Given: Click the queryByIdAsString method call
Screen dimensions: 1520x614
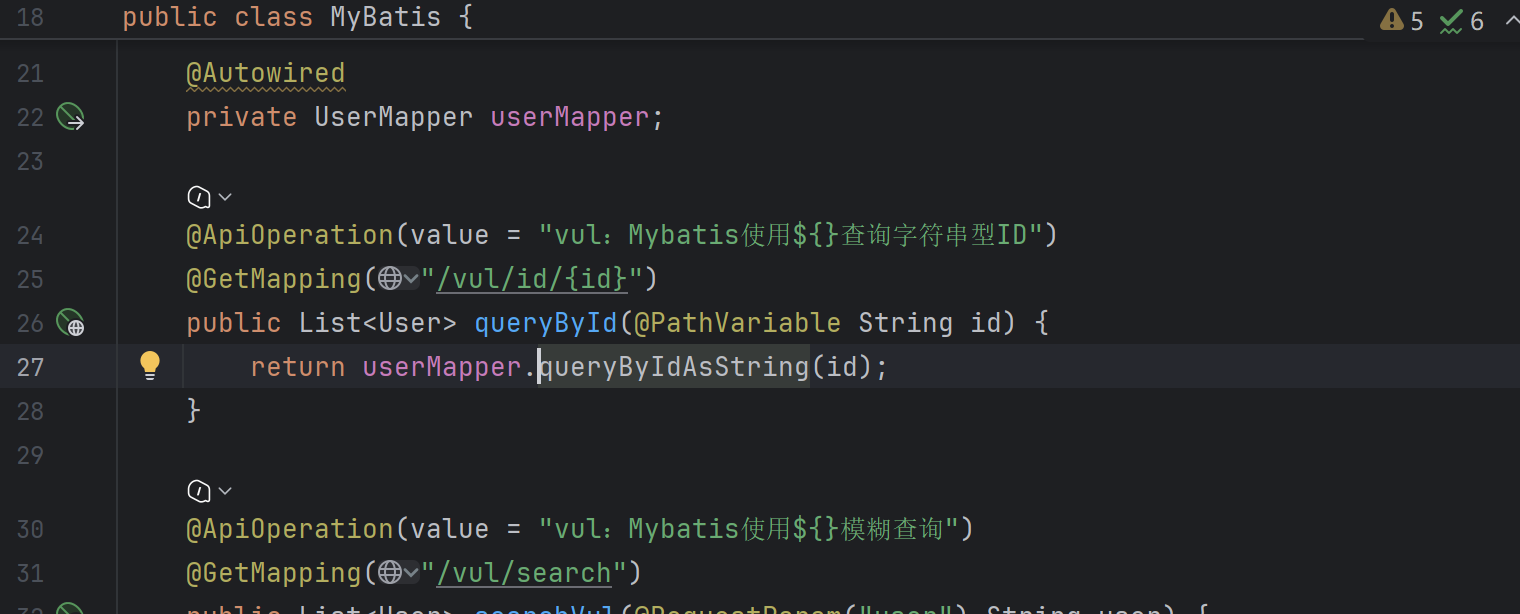Looking at the screenshot, I should [674, 367].
